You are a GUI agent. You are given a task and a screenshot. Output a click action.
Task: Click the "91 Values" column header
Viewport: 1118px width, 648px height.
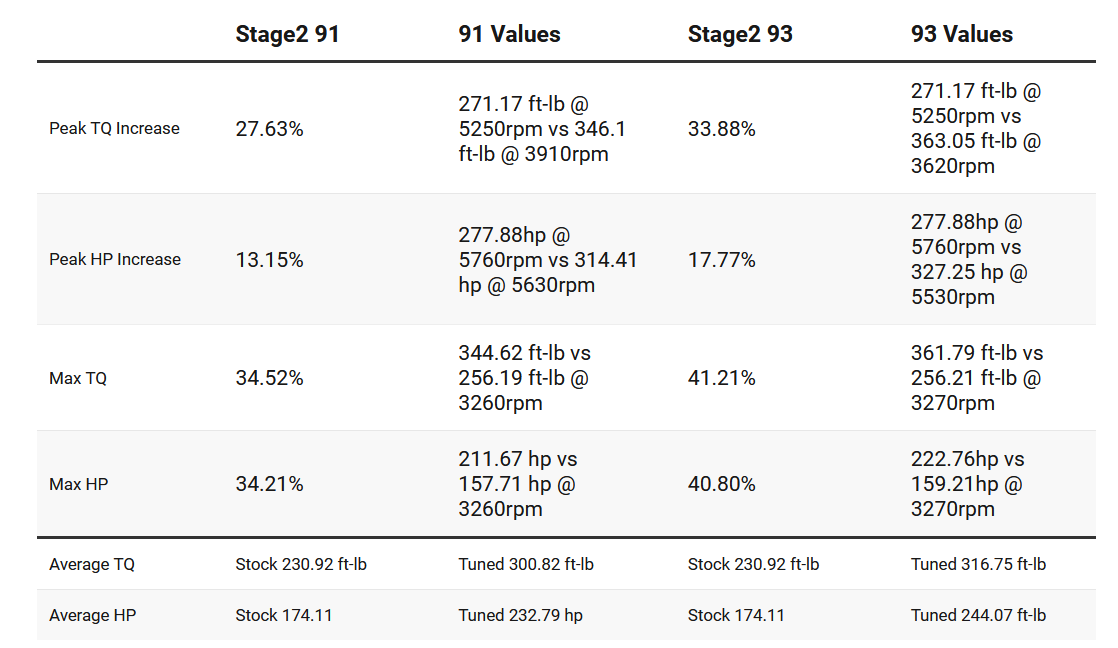pos(509,34)
